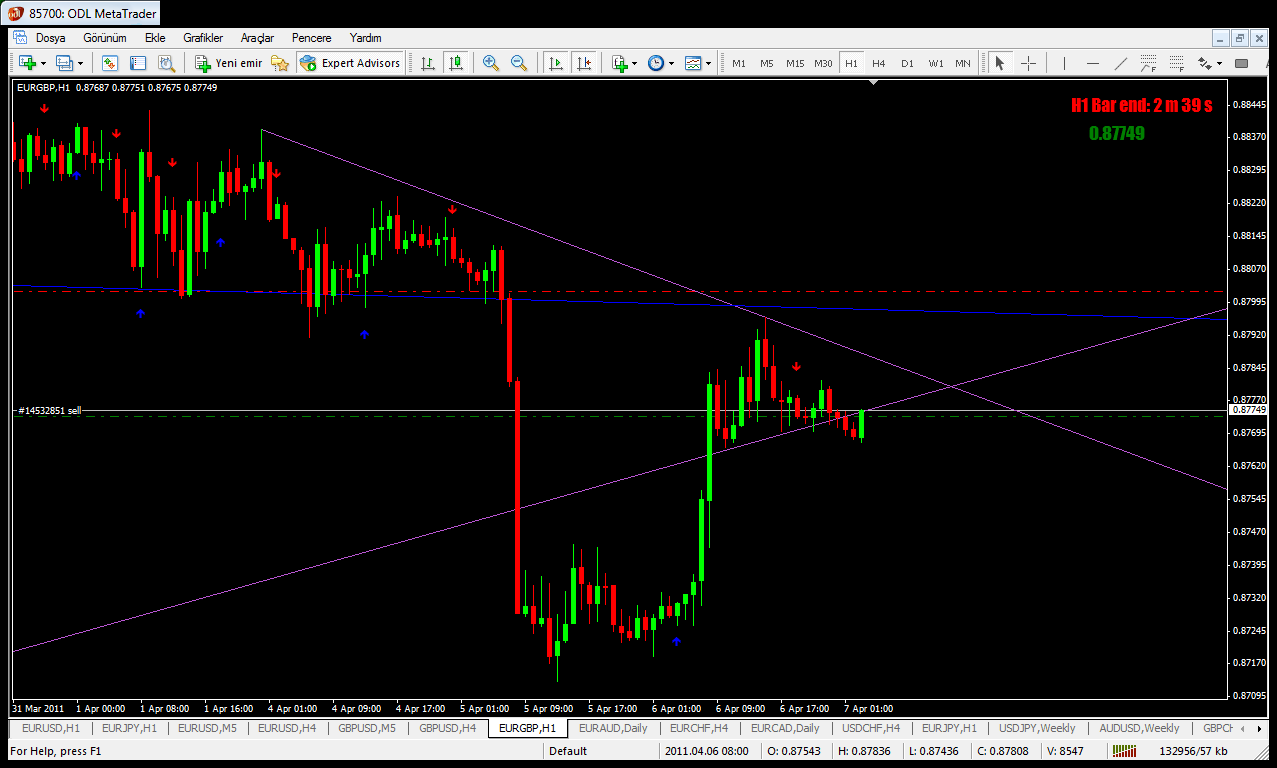The width and height of the screenshot is (1277, 768).
Task: Open the Grafikler menu
Action: [203, 38]
